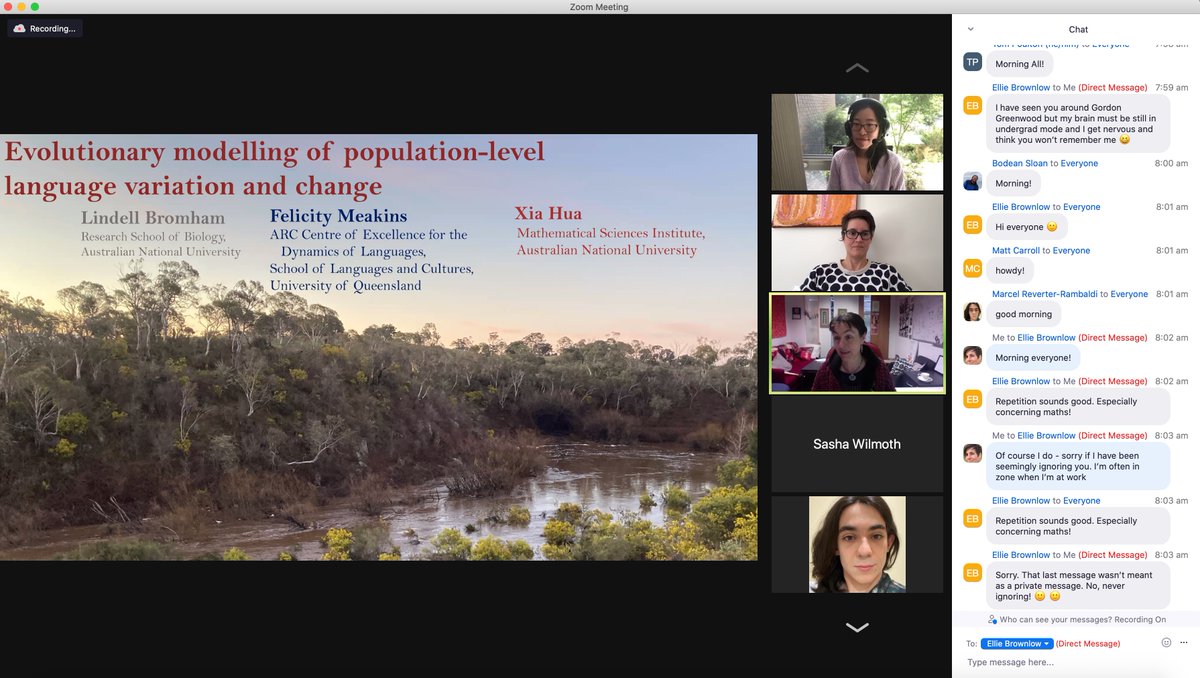Select the Sasha Wilmoth participant tile
The height and width of the screenshot is (678, 1200).
point(857,444)
